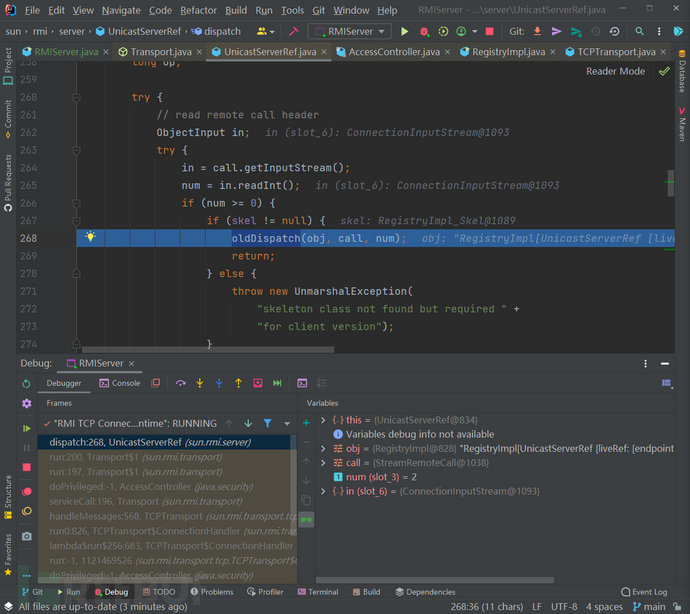Open Event Log button
The image size is (690, 614).
(644, 592)
